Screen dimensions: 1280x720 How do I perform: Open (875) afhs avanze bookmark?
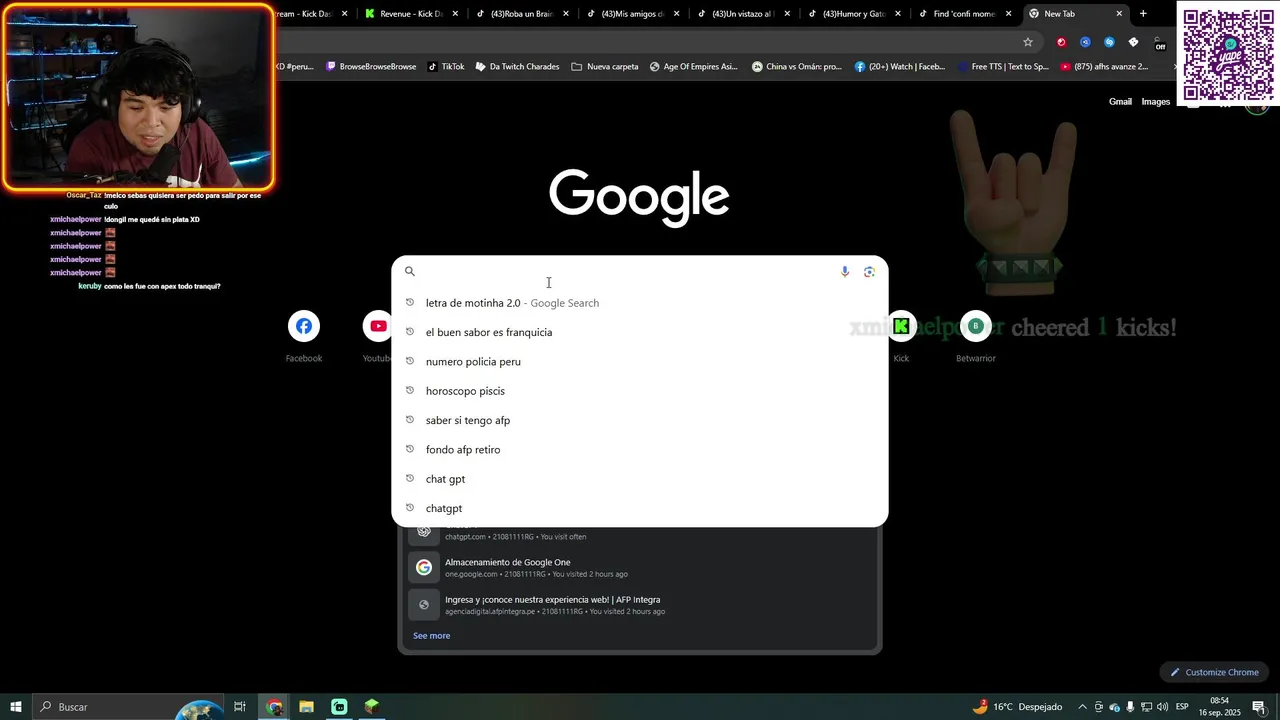[x=1104, y=67]
